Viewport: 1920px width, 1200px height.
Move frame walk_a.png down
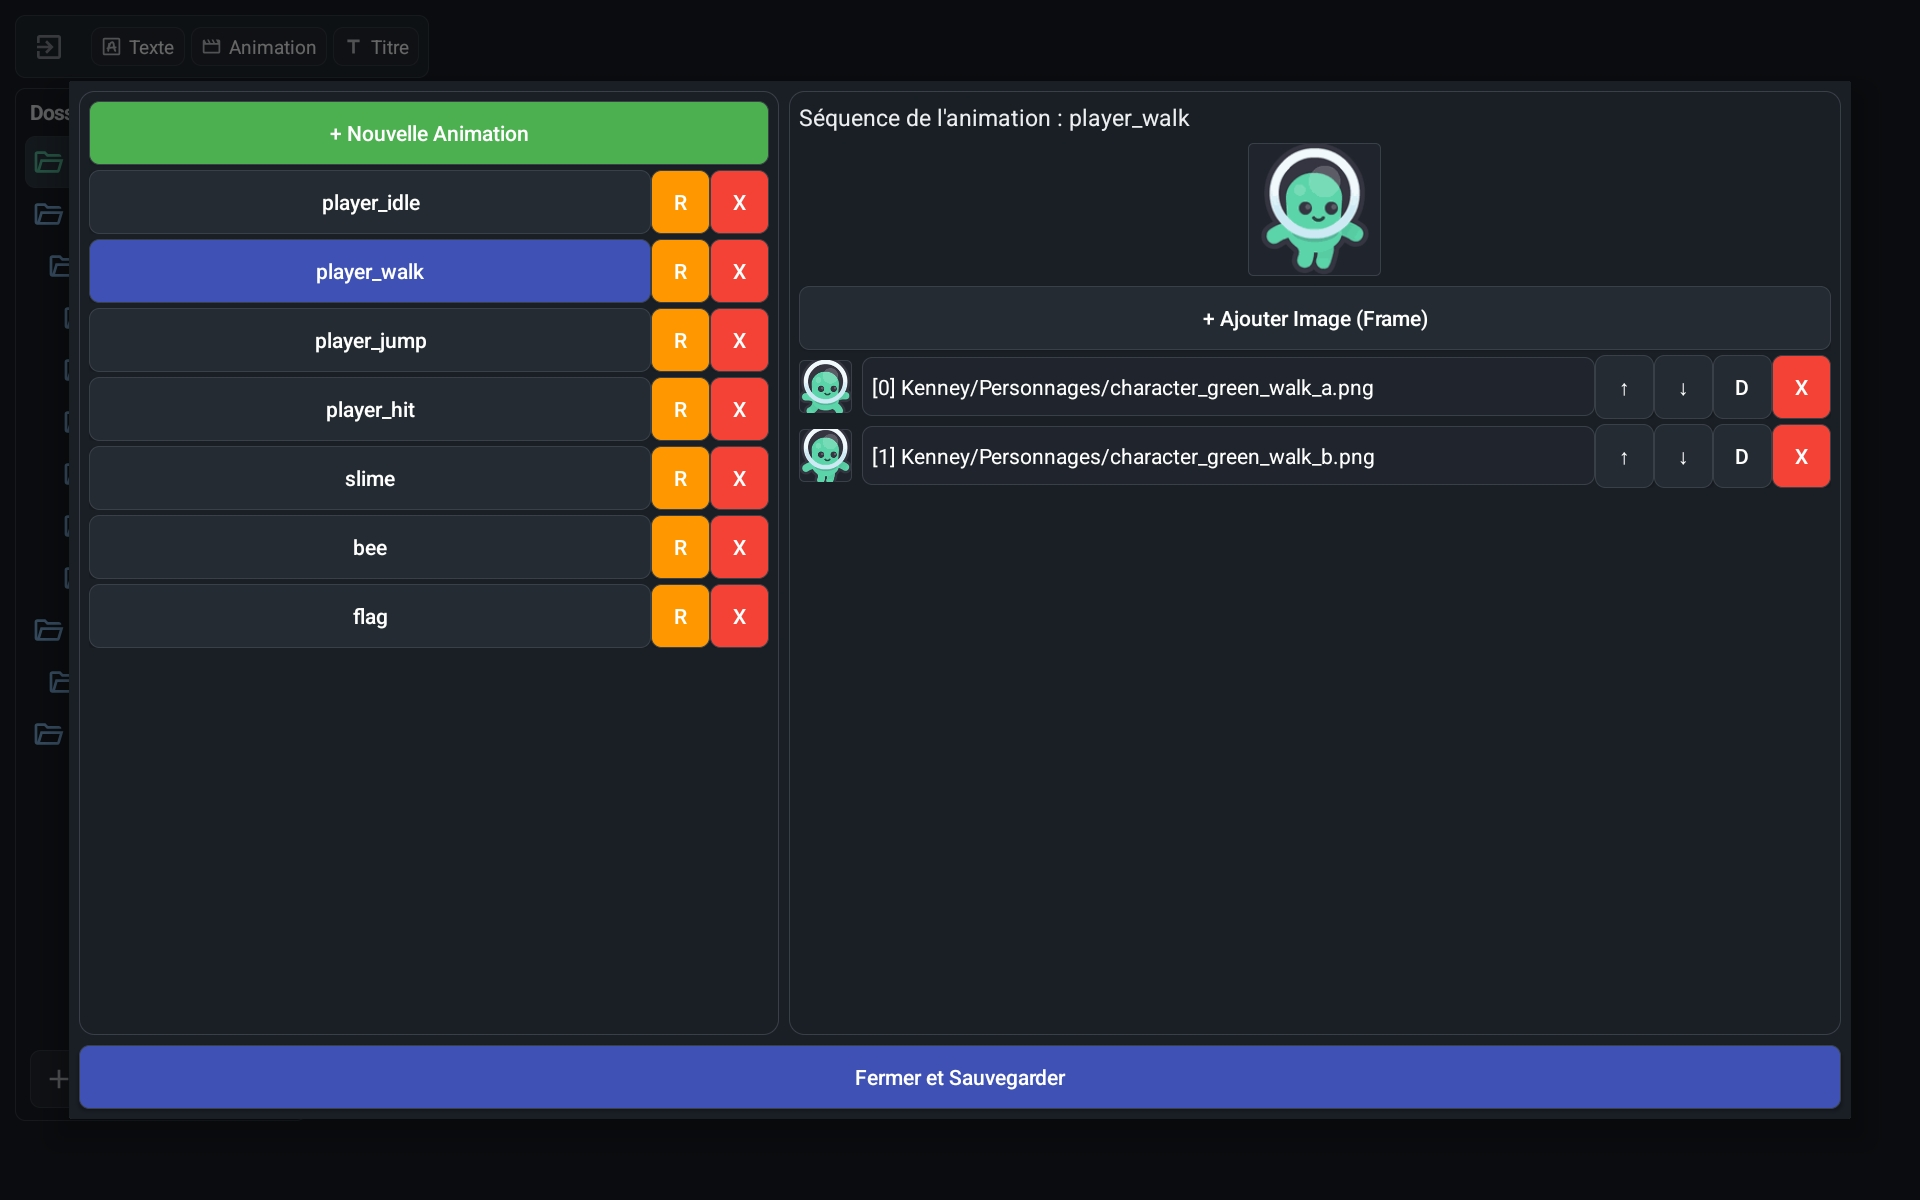click(x=1683, y=387)
